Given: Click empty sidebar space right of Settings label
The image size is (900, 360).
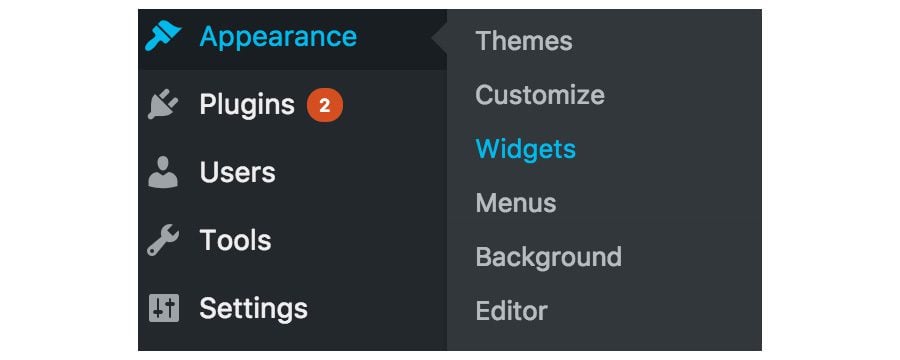Looking at the screenshot, I should click(377, 309).
